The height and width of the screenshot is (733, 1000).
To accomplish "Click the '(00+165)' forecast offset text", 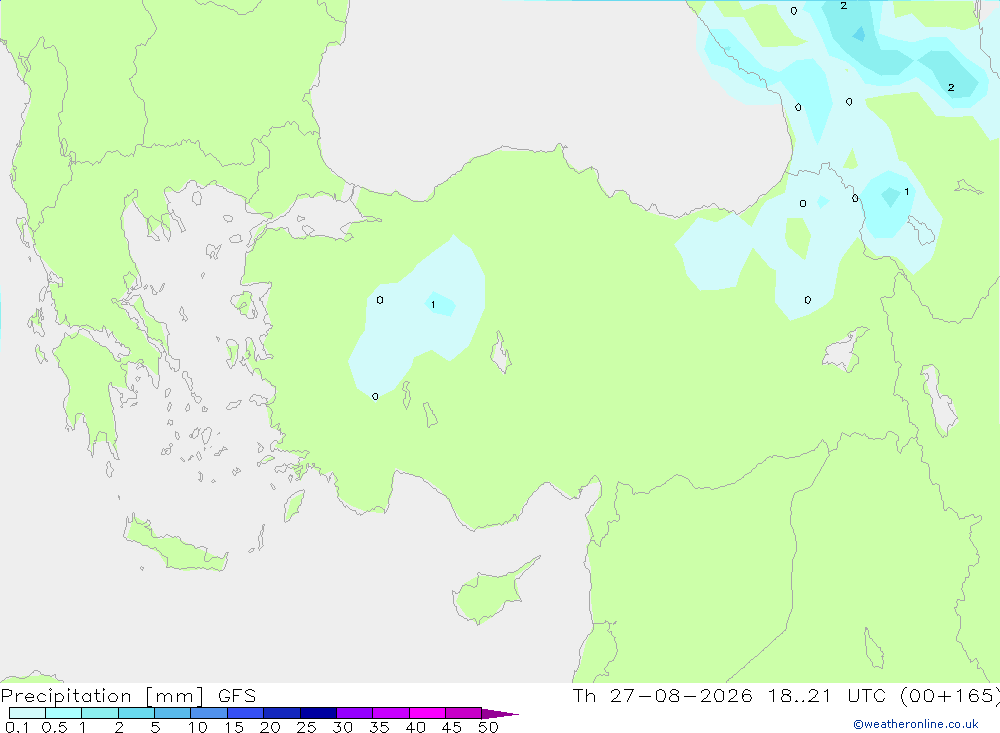I will click(950, 696).
